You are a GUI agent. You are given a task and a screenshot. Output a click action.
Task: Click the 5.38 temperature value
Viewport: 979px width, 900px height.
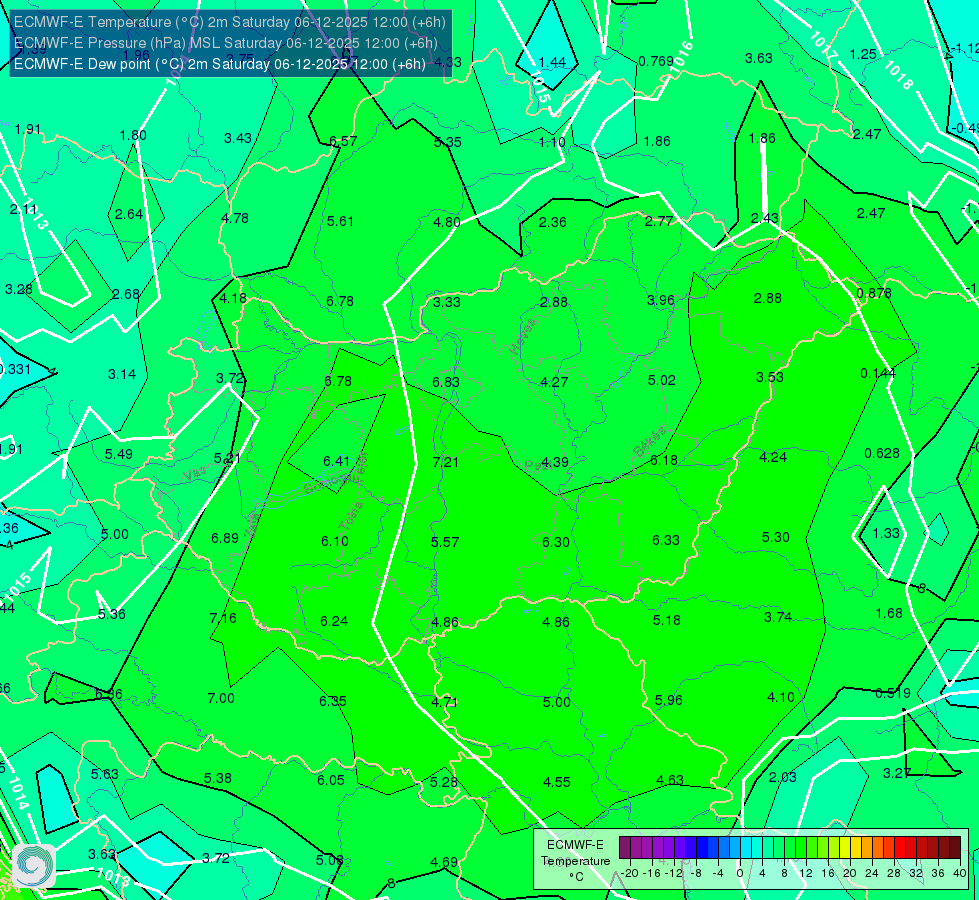pos(218,778)
